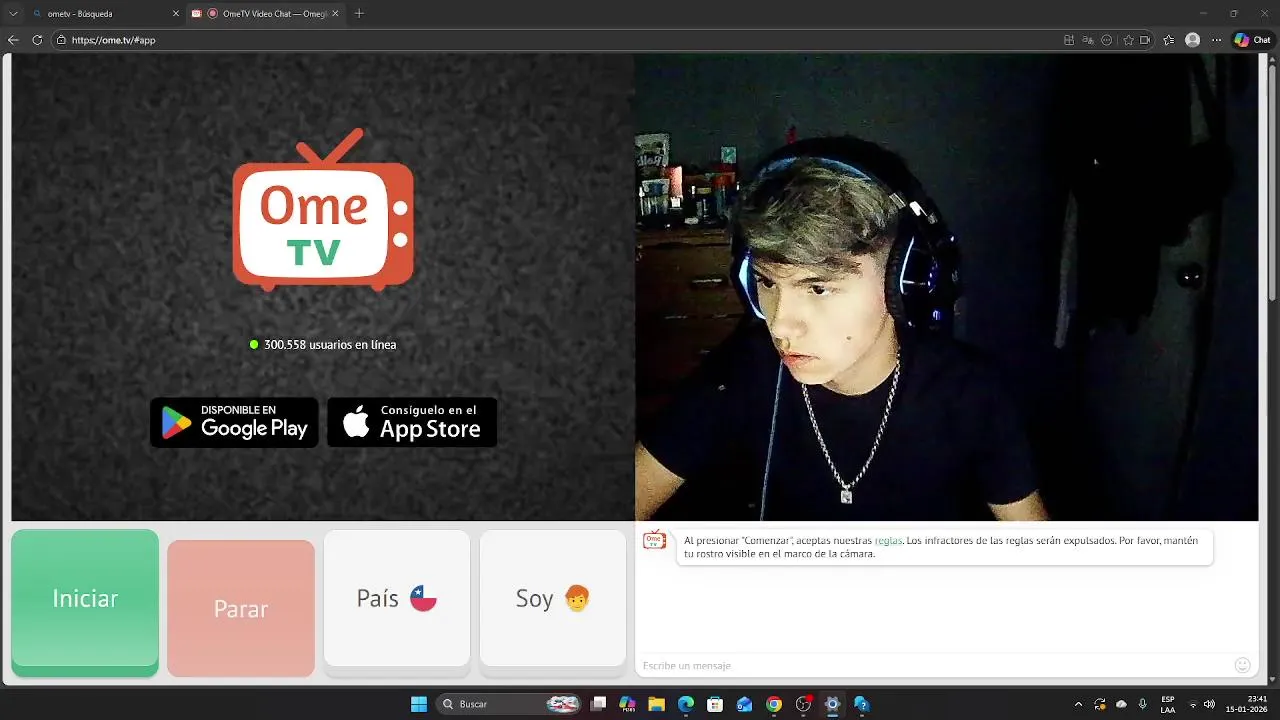The image size is (1280, 720).
Task: Show hidden system tray icons
Action: 1078,704
